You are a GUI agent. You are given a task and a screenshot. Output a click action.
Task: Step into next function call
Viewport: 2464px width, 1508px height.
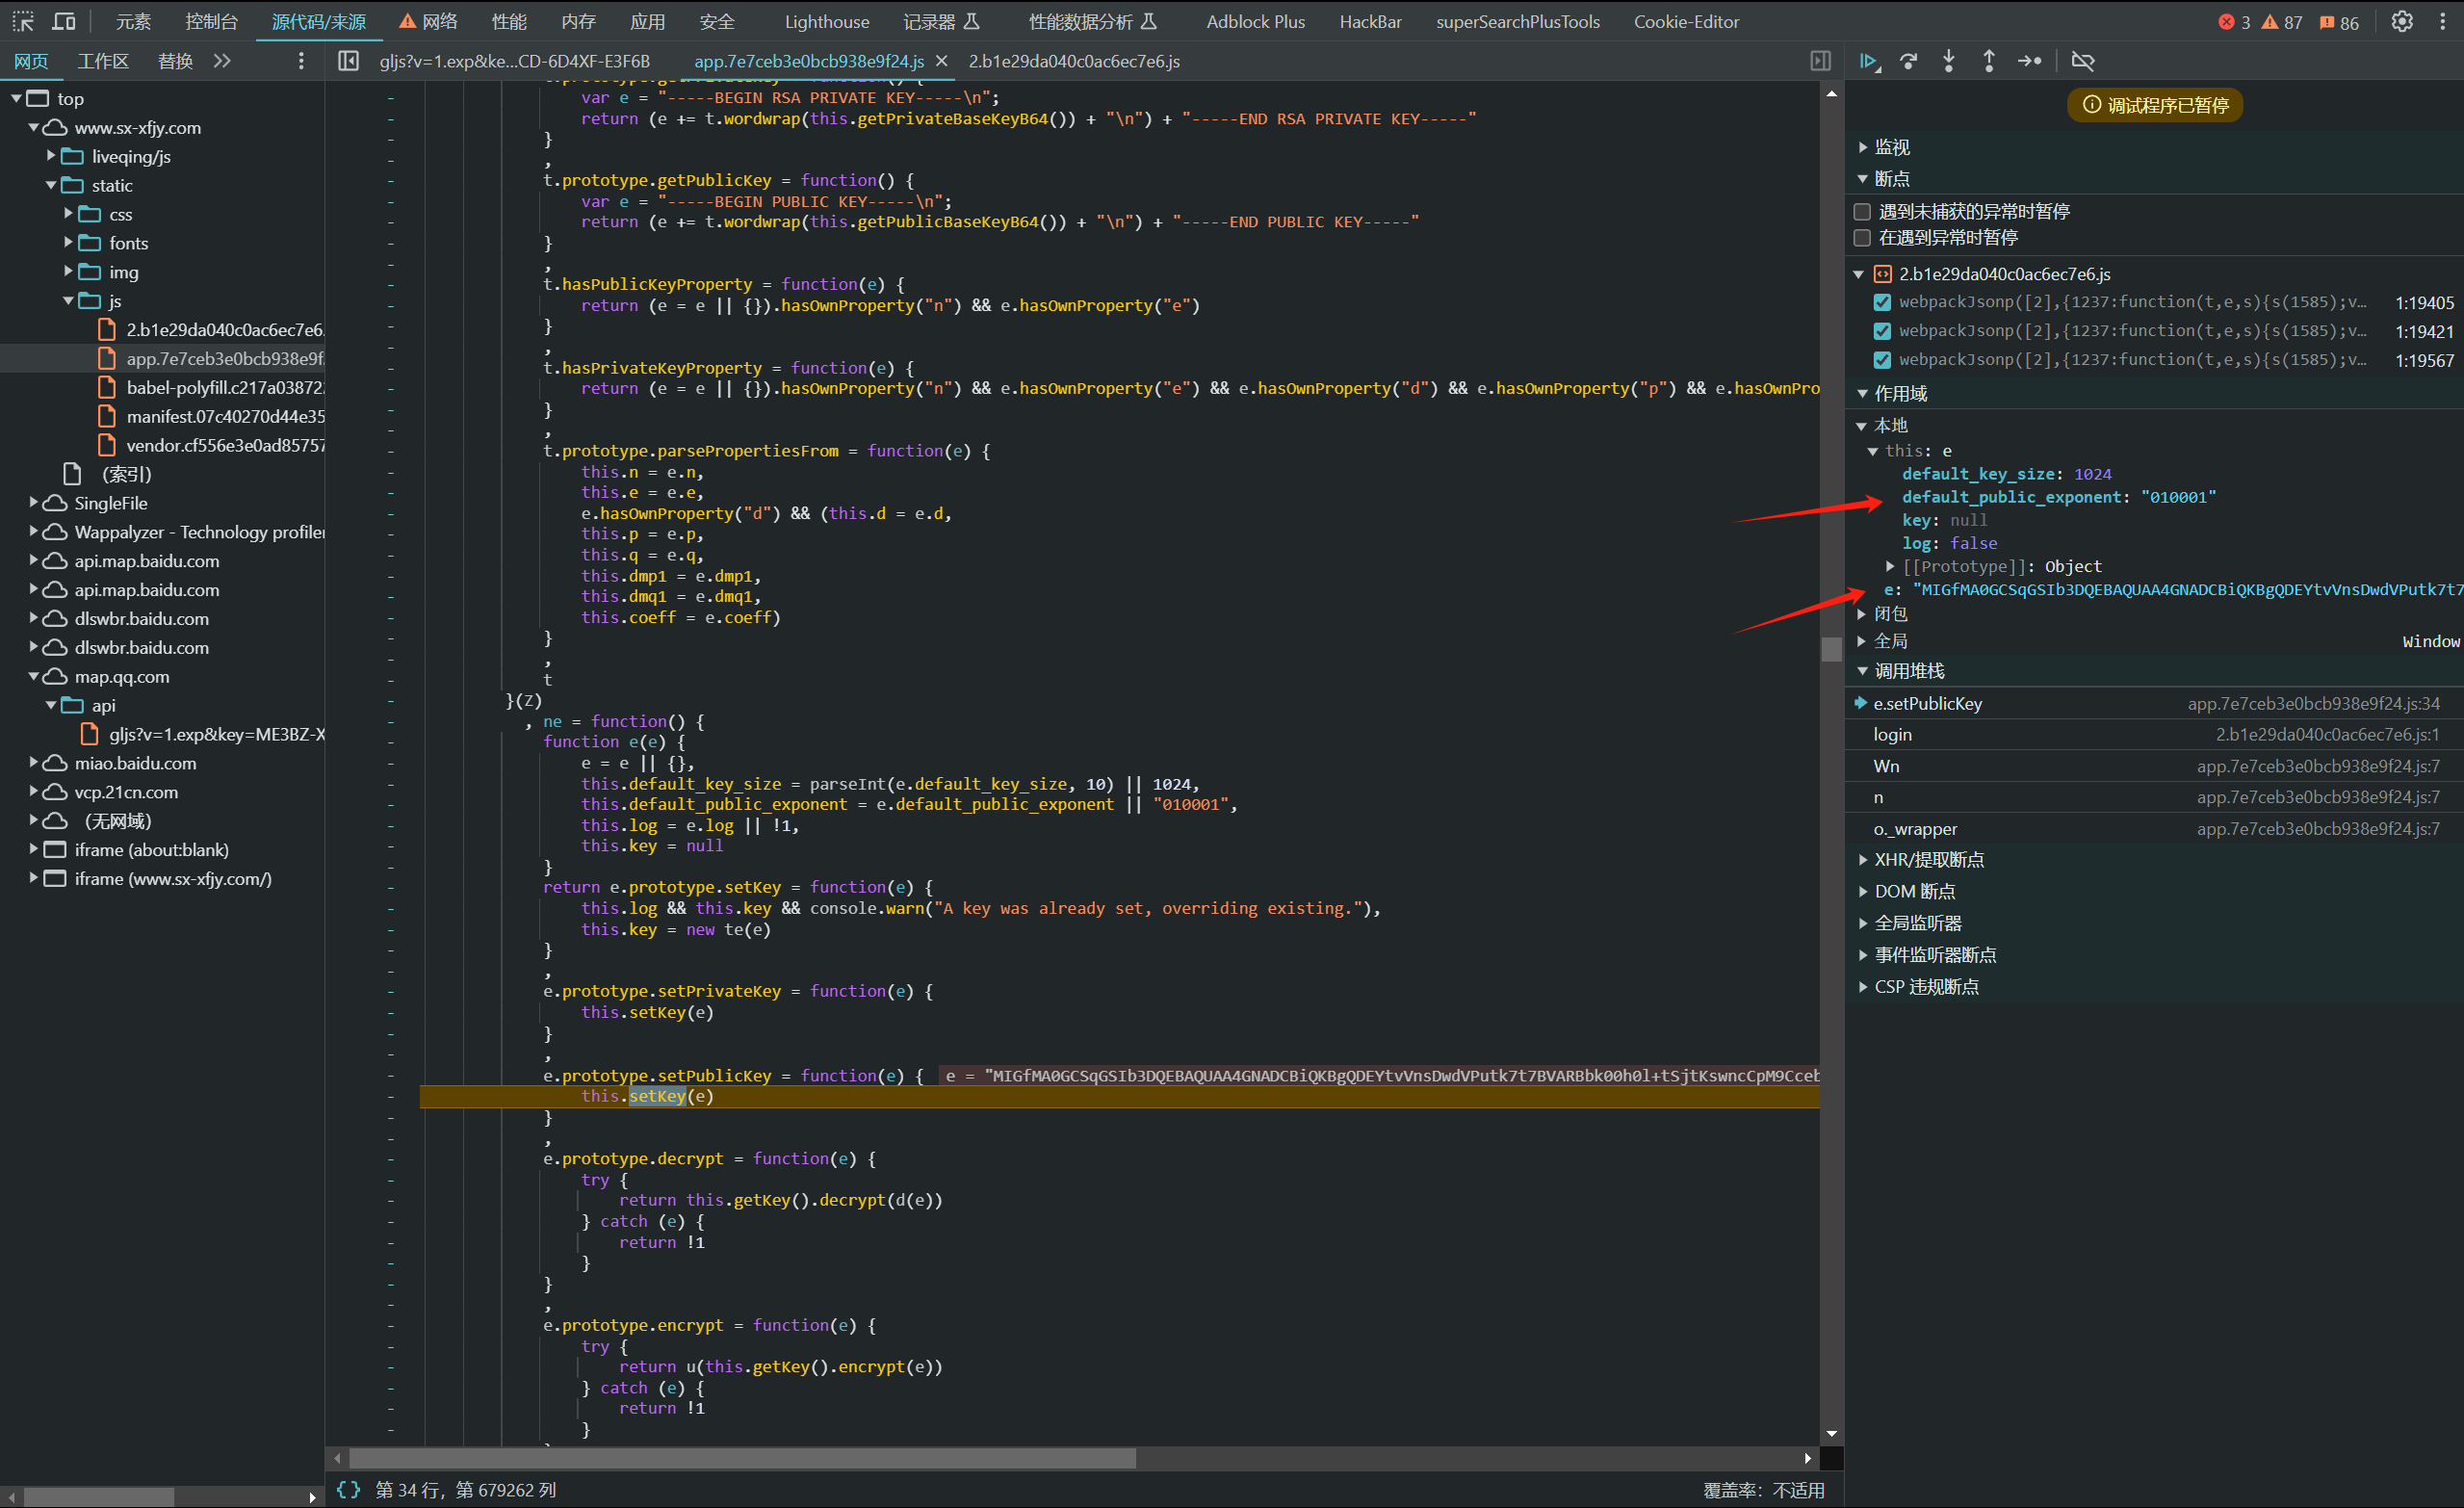coord(1949,61)
